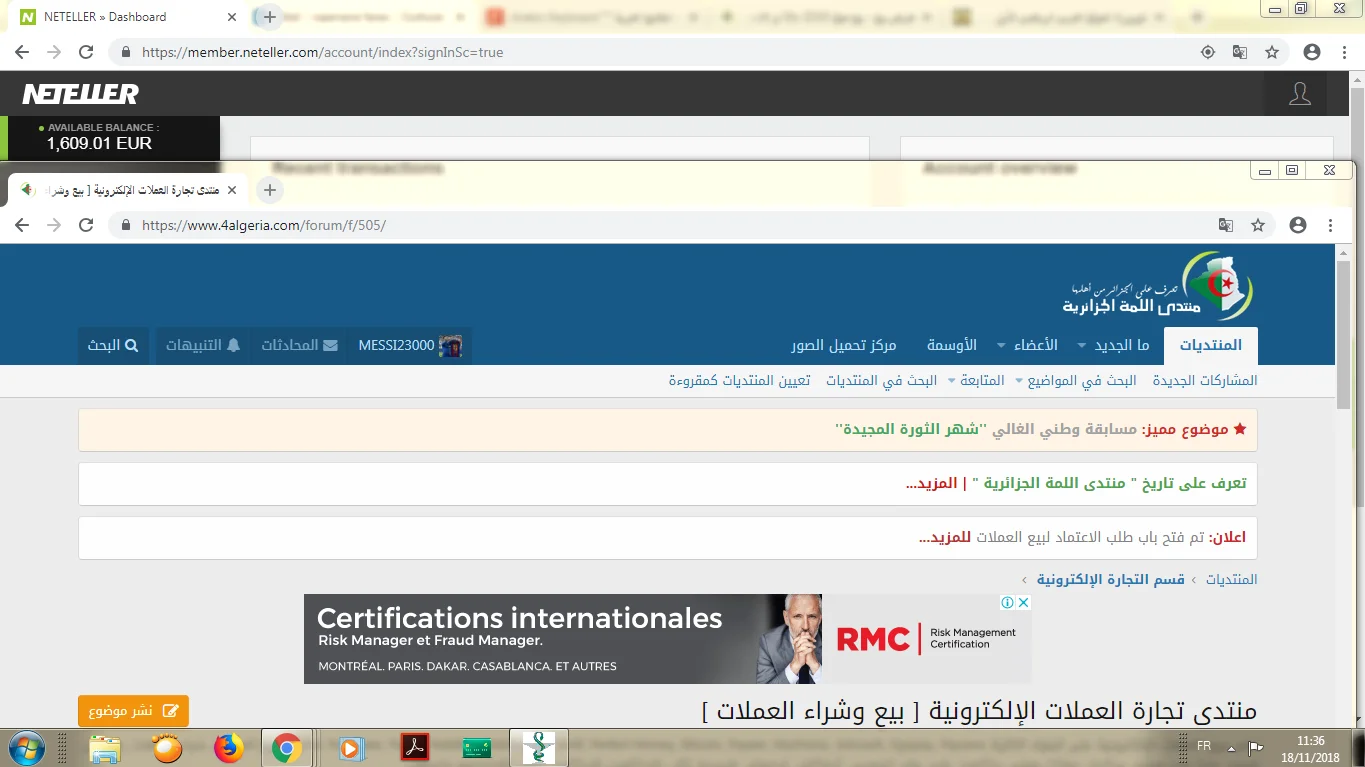Expand the ما الجديد dropdown arrow

[x=1081, y=346]
